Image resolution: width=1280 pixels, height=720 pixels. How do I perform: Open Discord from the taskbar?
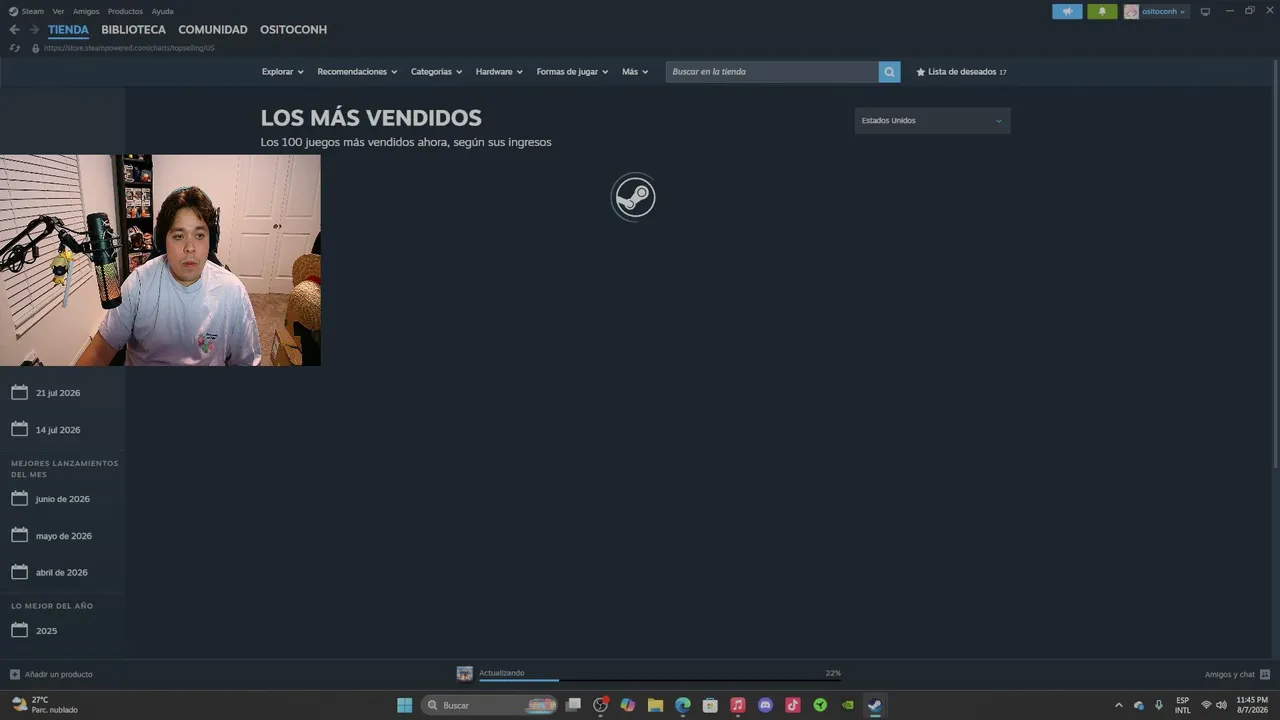click(x=765, y=705)
